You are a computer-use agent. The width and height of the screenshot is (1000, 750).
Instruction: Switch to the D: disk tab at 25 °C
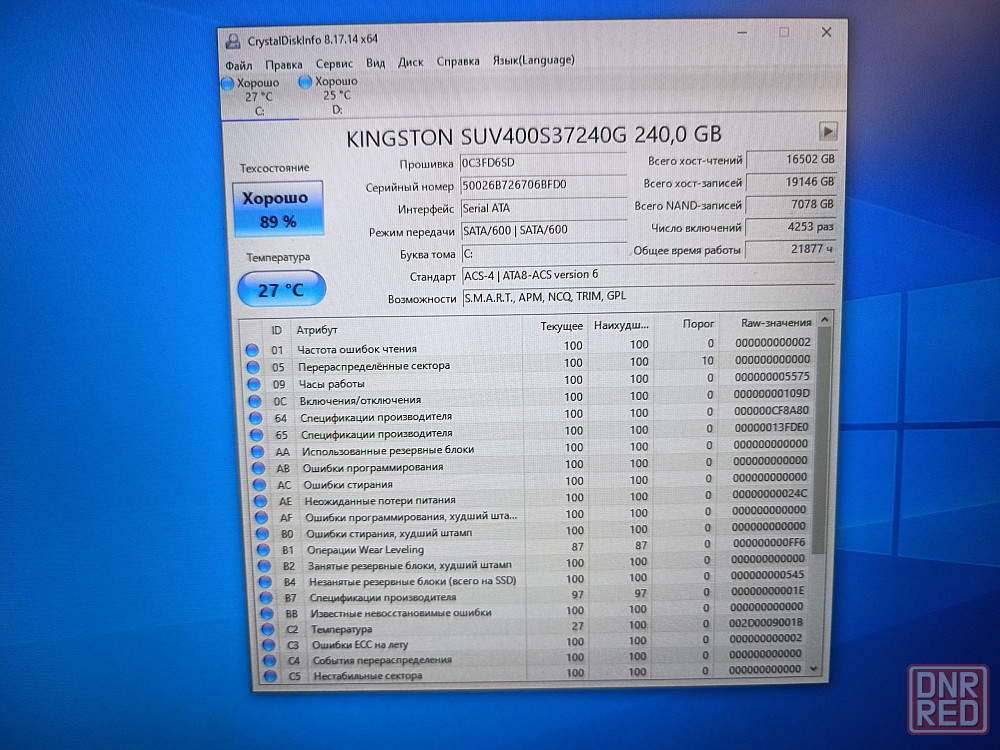click(334, 95)
